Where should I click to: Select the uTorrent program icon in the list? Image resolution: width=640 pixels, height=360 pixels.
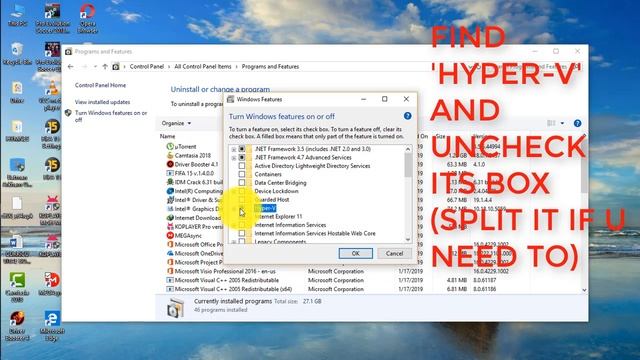point(170,146)
